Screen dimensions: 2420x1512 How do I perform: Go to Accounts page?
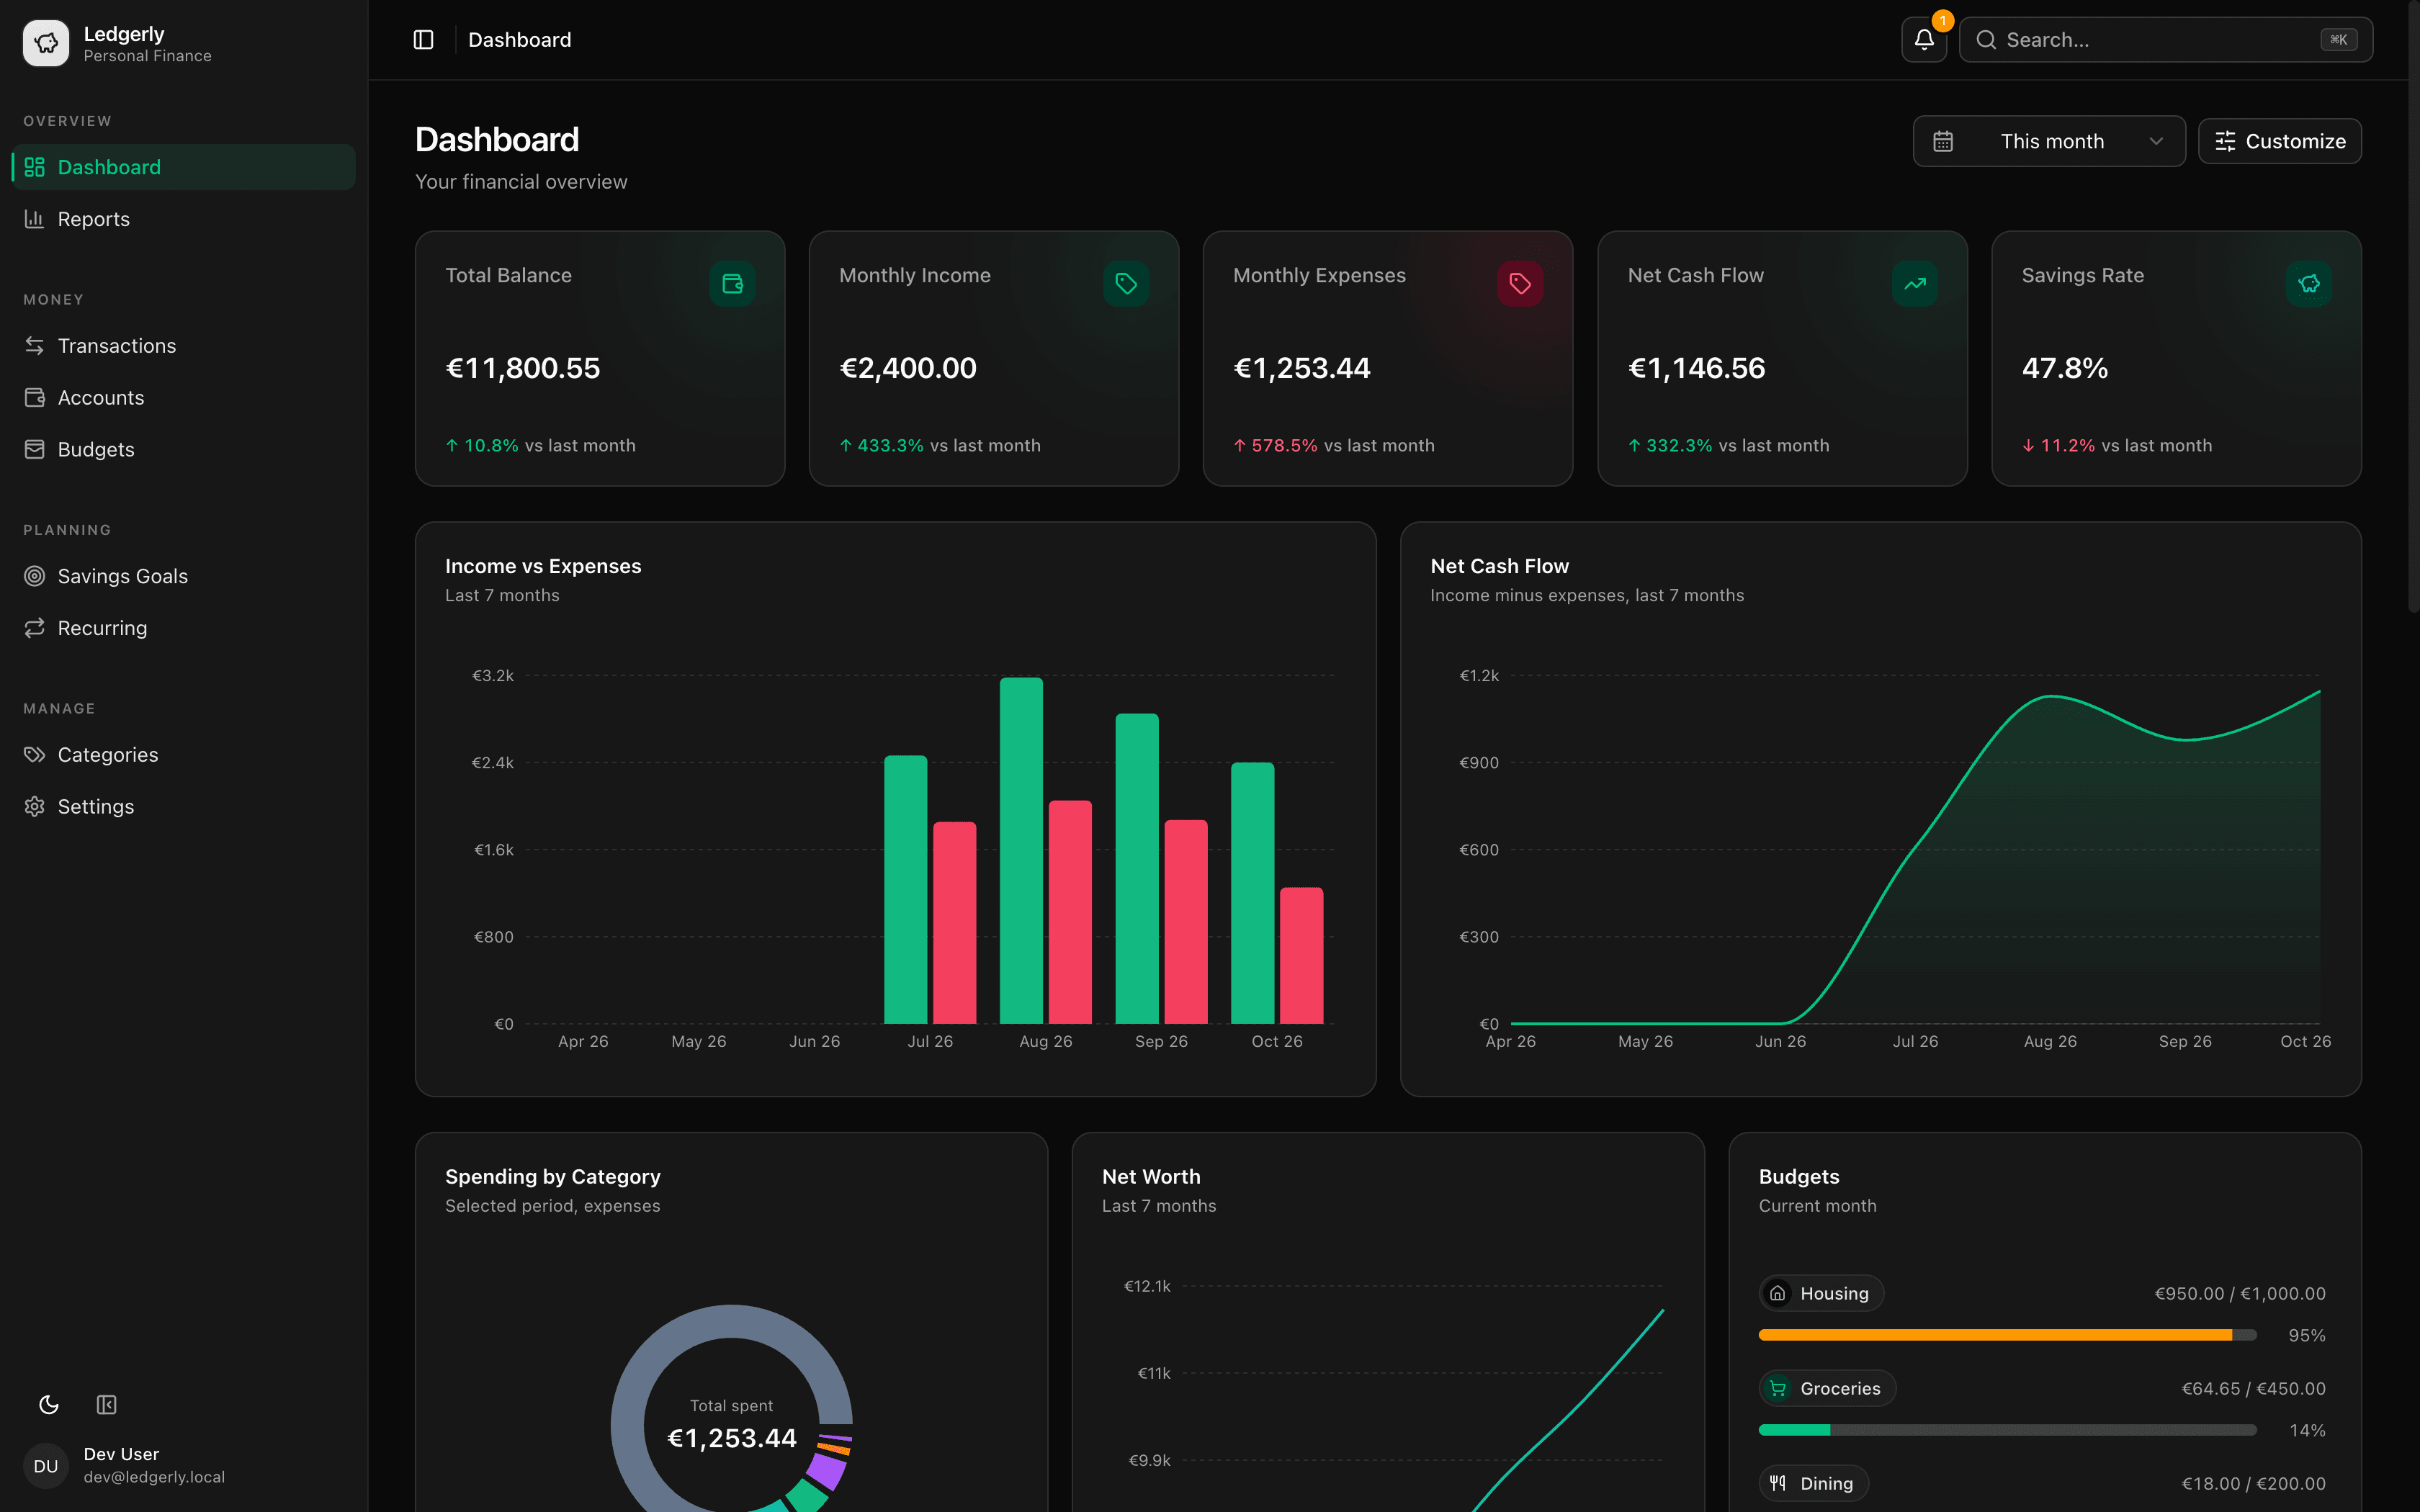pos(184,397)
